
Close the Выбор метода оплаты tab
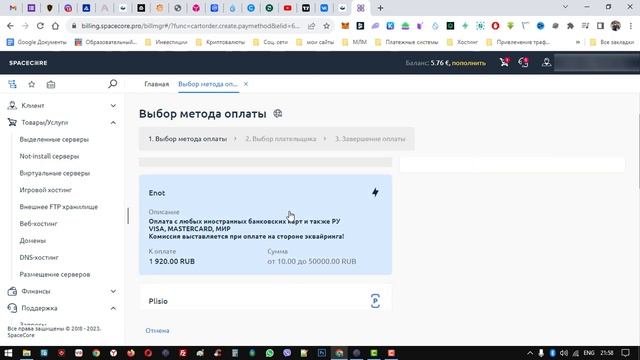coord(246,84)
